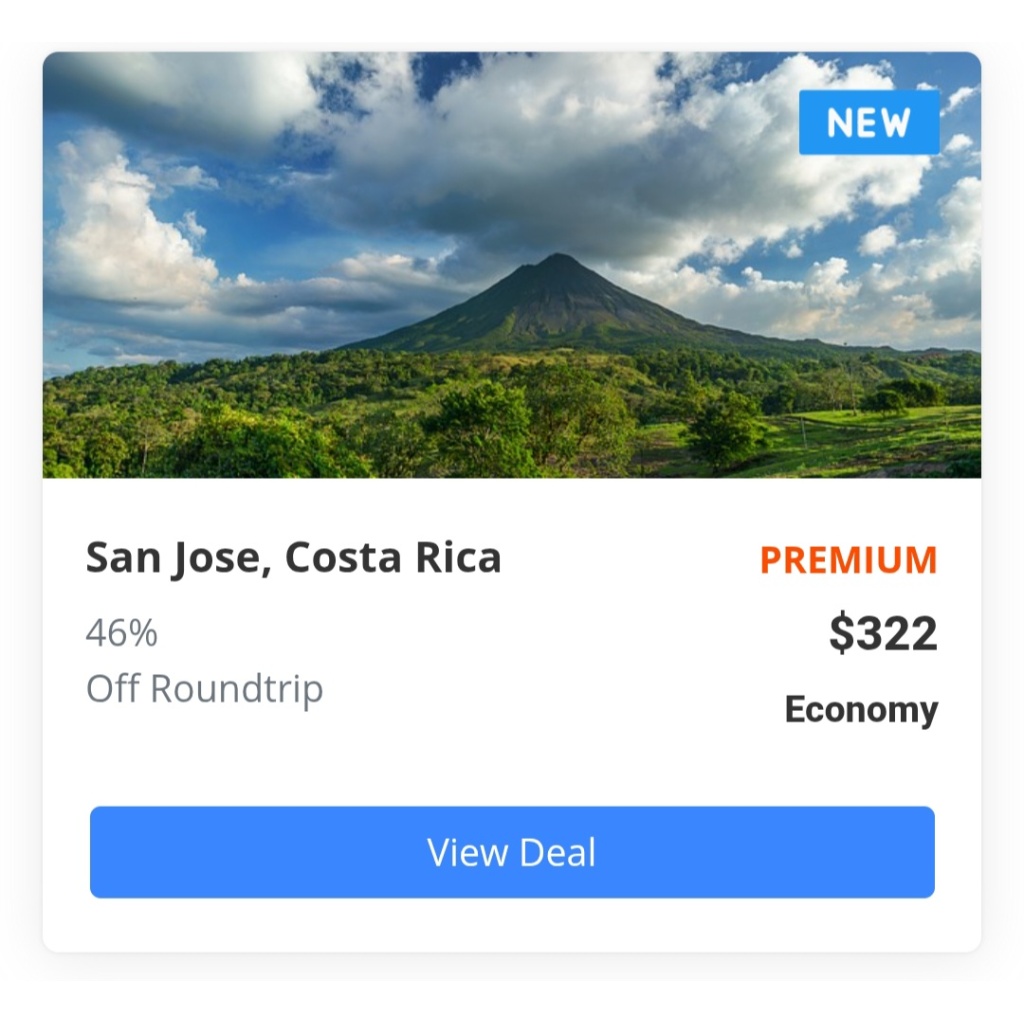
Task: Open the Costa Rica volcano photo
Action: (512, 264)
